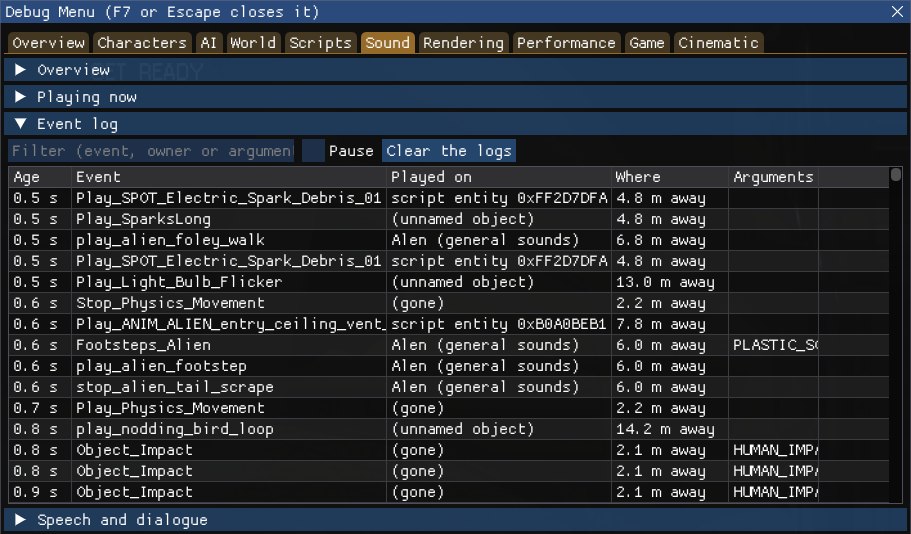Switch to the Overview tab
The width and height of the screenshot is (911, 534).
point(48,42)
